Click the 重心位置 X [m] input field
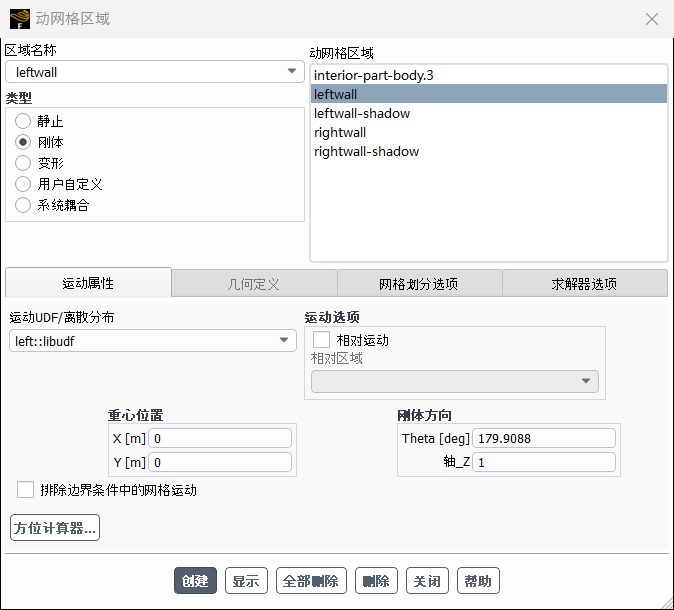 pos(220,438)
